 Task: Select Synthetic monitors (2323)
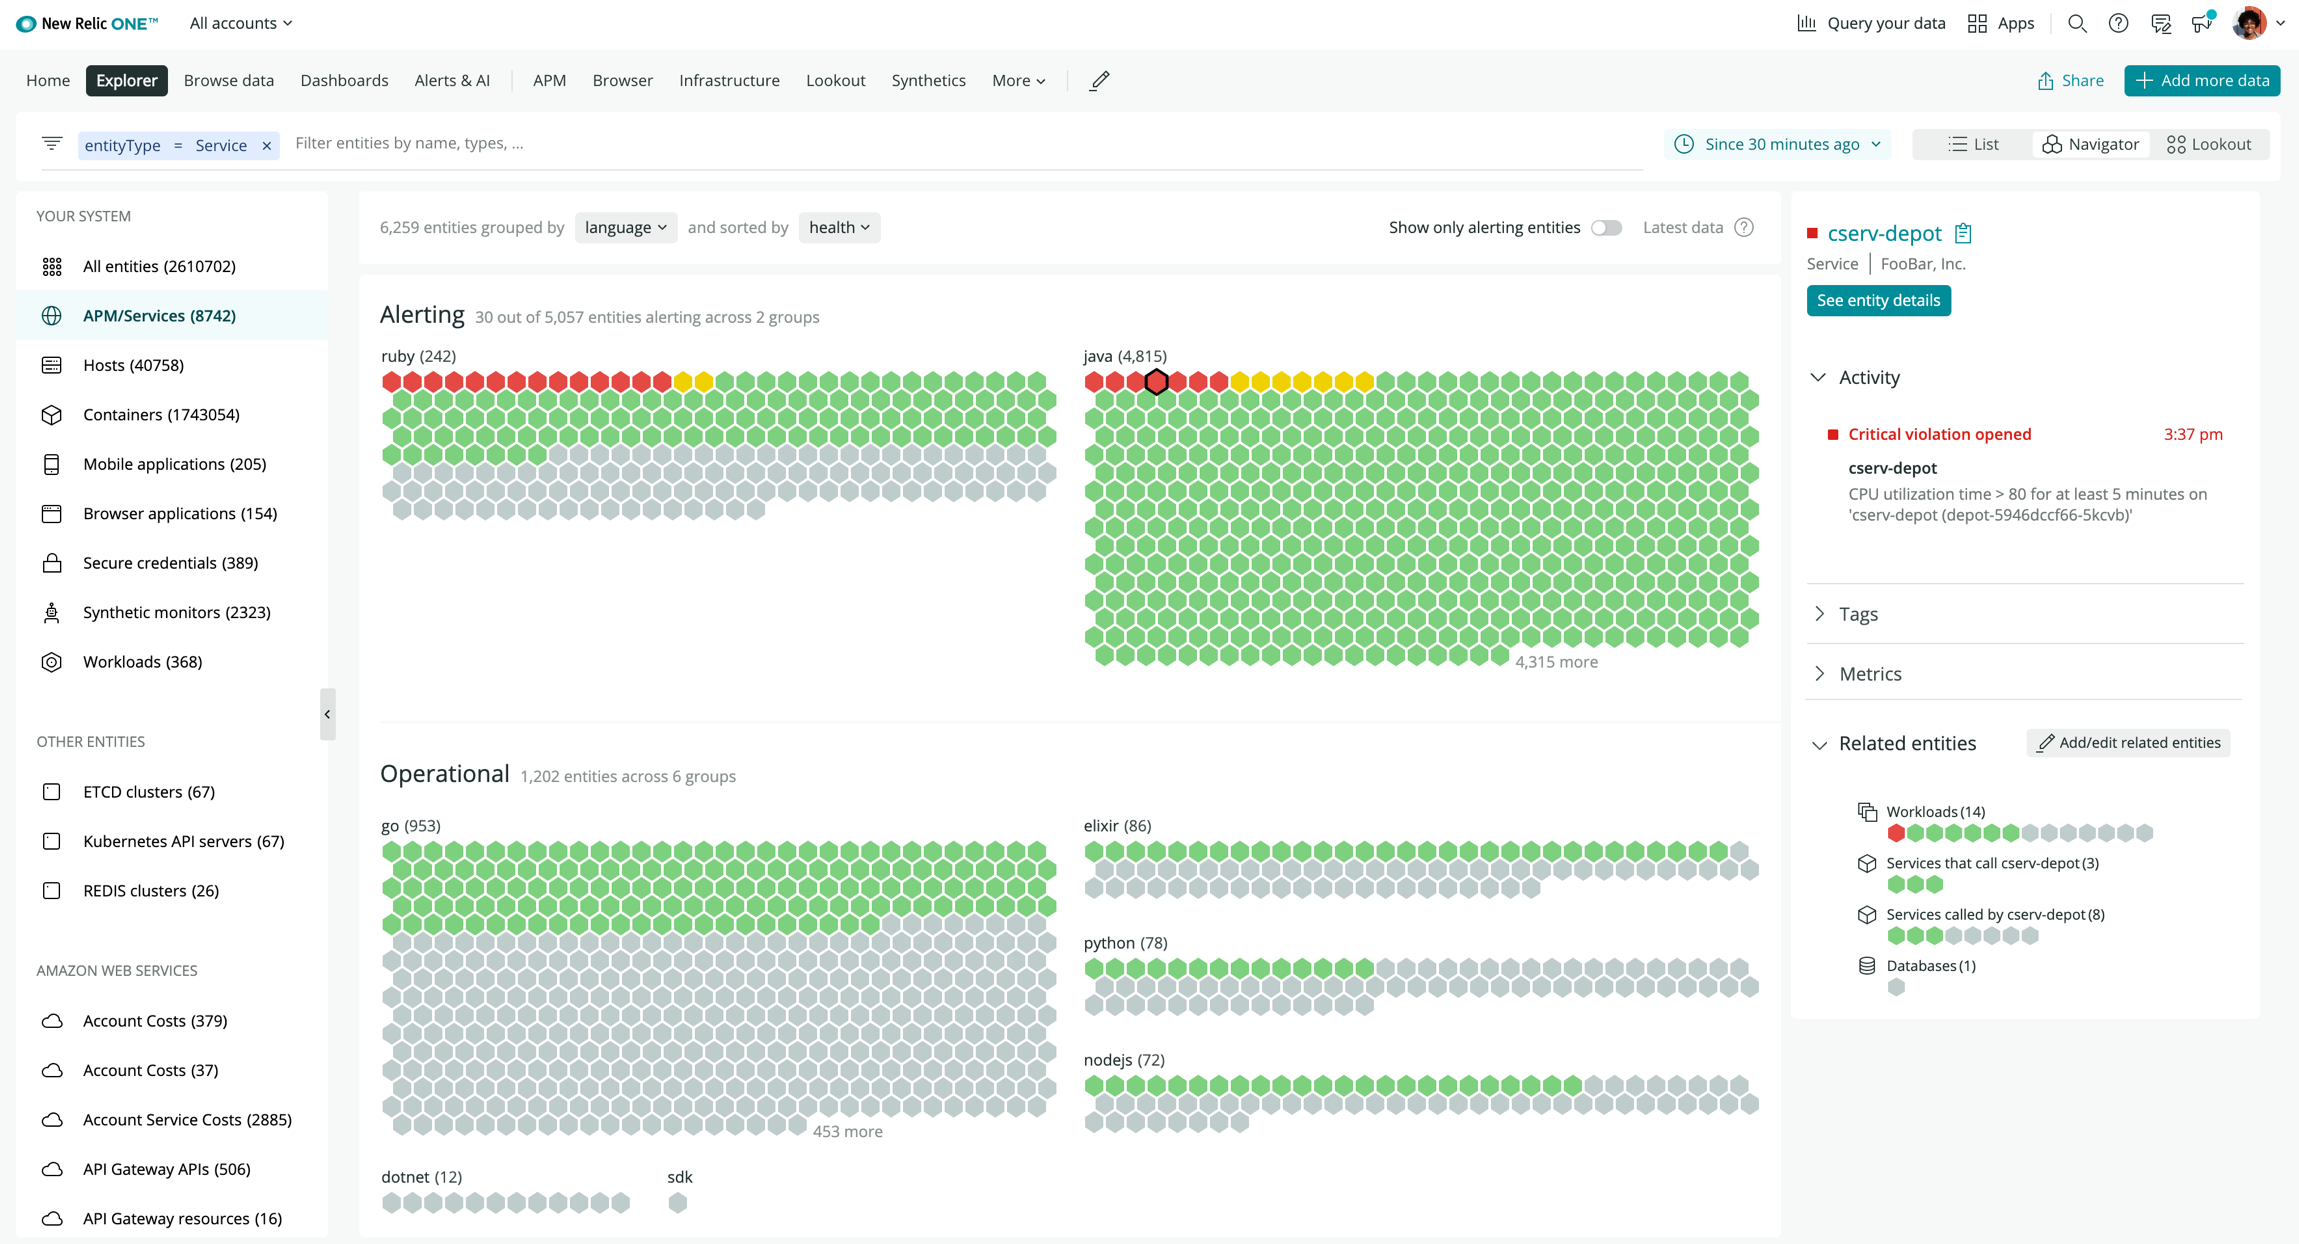click(x=172, y=612)
